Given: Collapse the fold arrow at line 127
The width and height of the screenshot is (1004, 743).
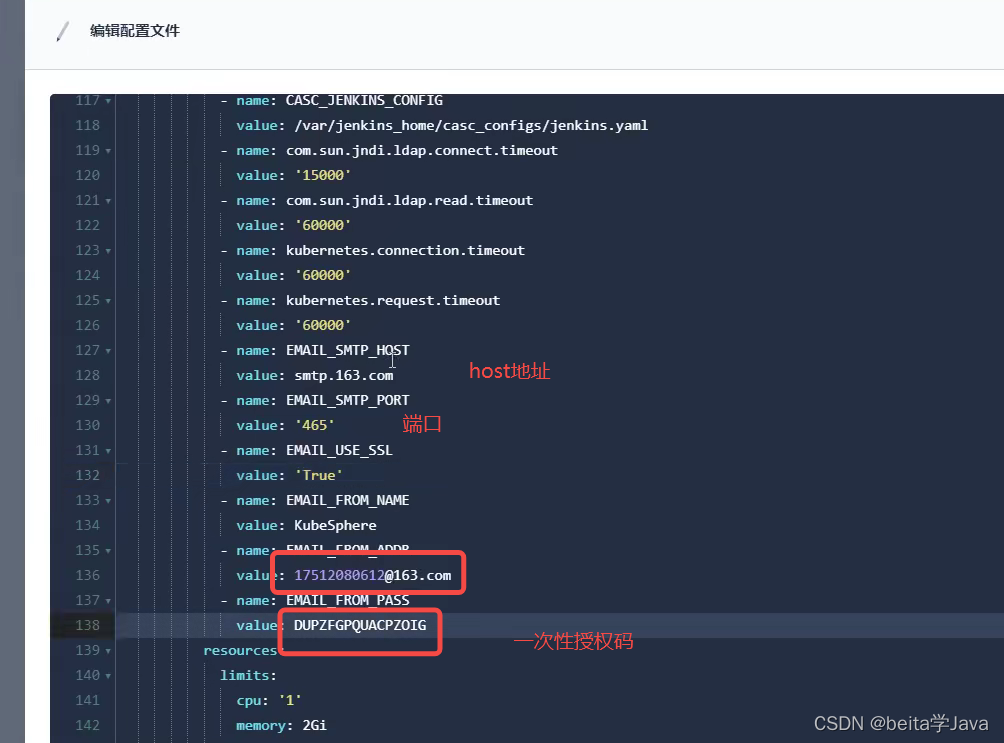Looking at the screenshot, I should click(108, 351).
